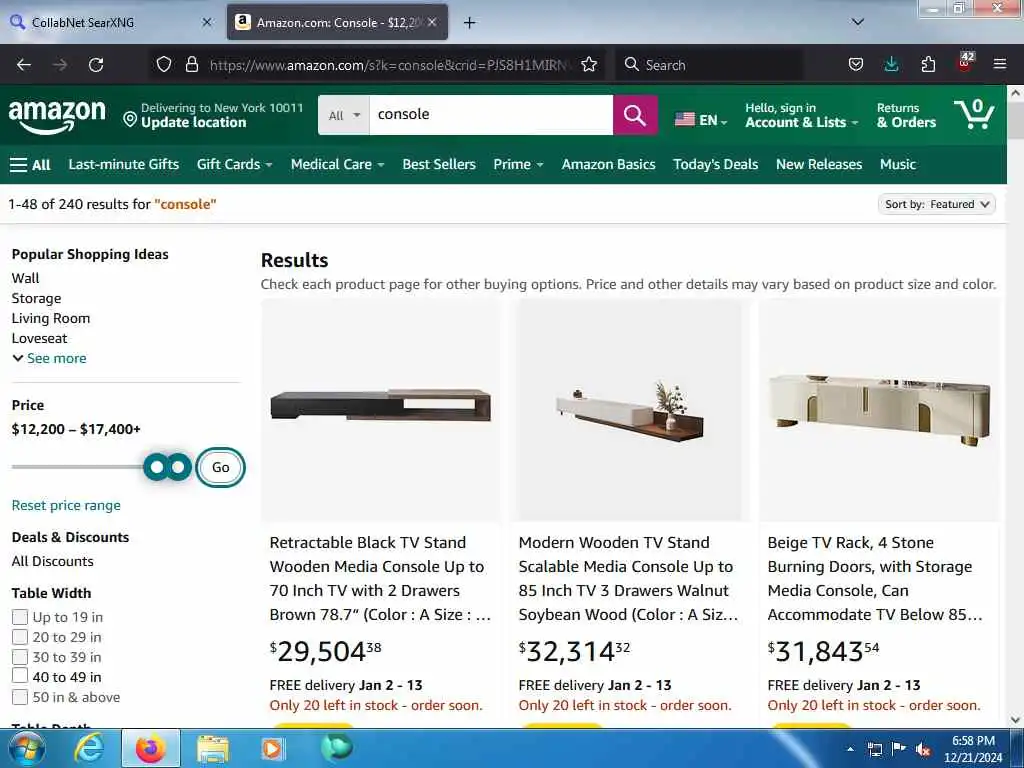This screenshot has width=1024, height=768.
Task: Click the magenta search magnifier button
Action: point(635,115)
